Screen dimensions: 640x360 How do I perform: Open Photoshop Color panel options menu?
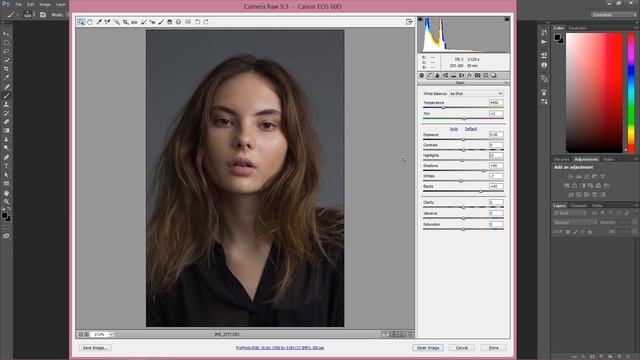coord(636,28)
